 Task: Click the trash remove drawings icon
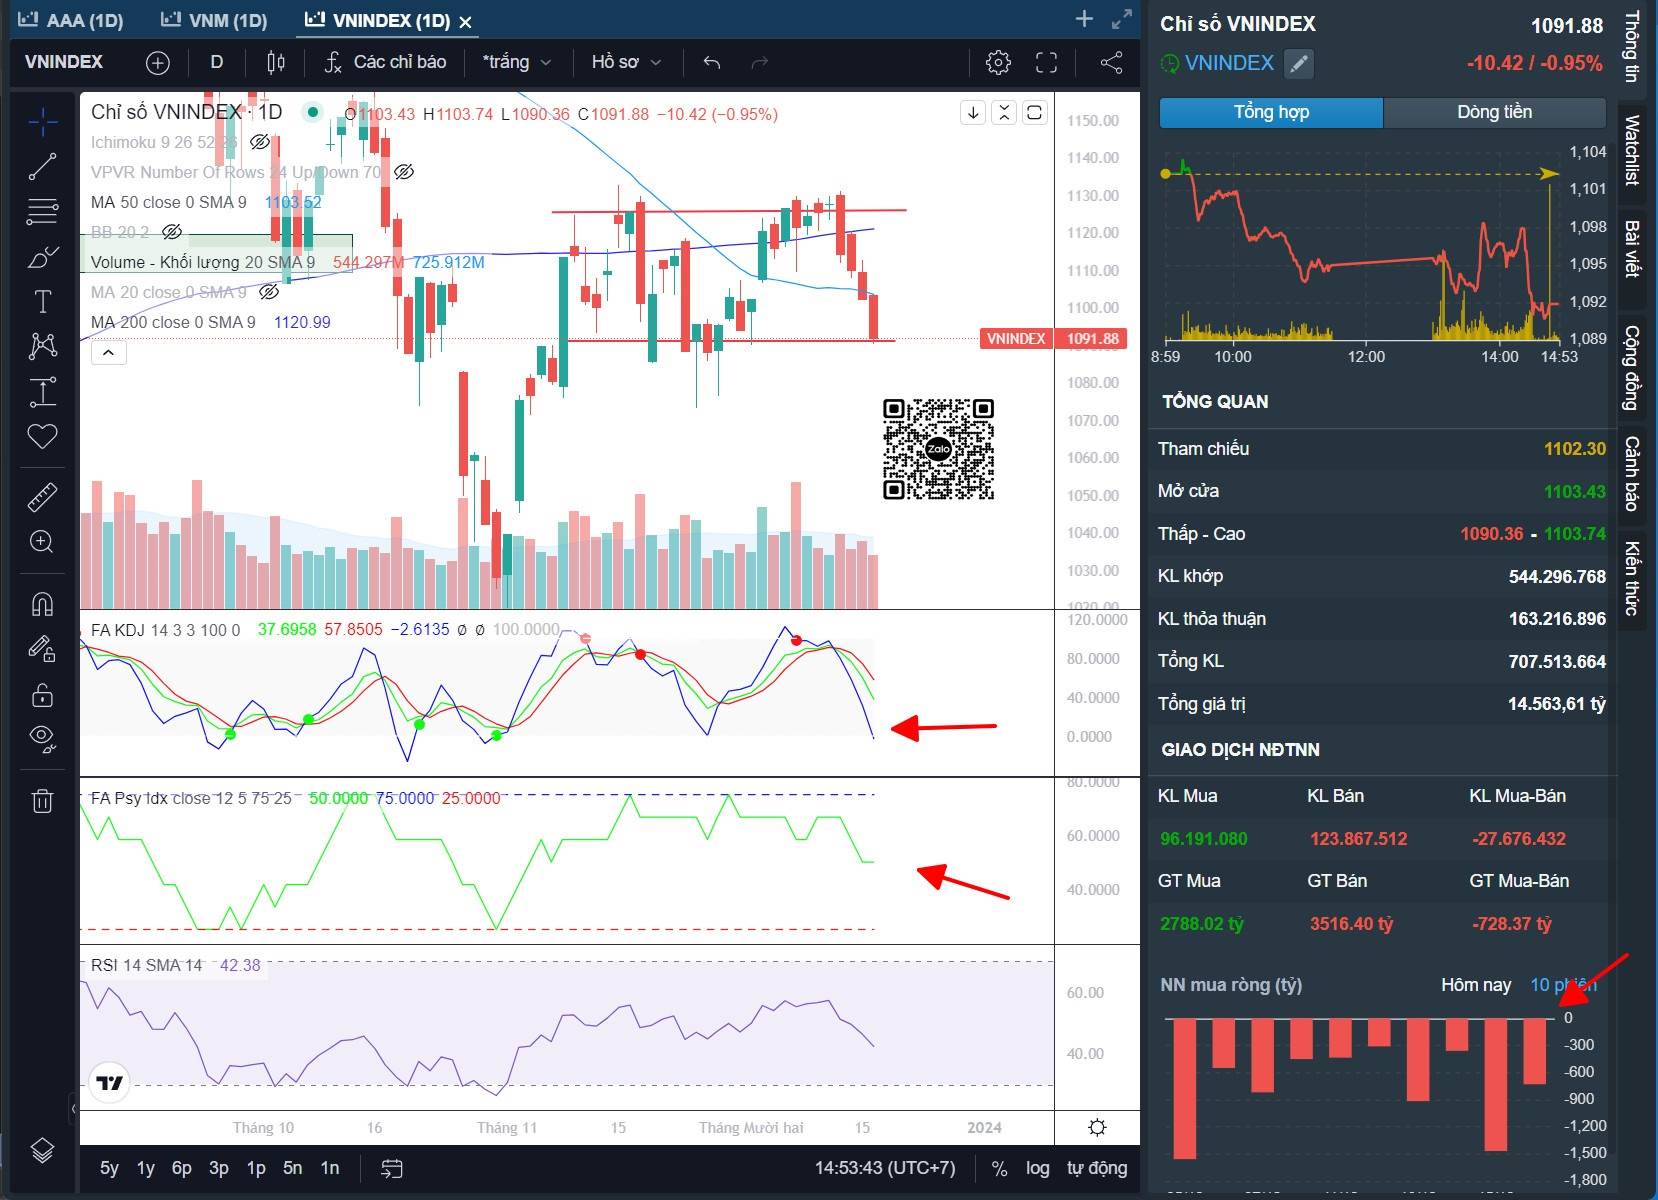pos(42,801)
